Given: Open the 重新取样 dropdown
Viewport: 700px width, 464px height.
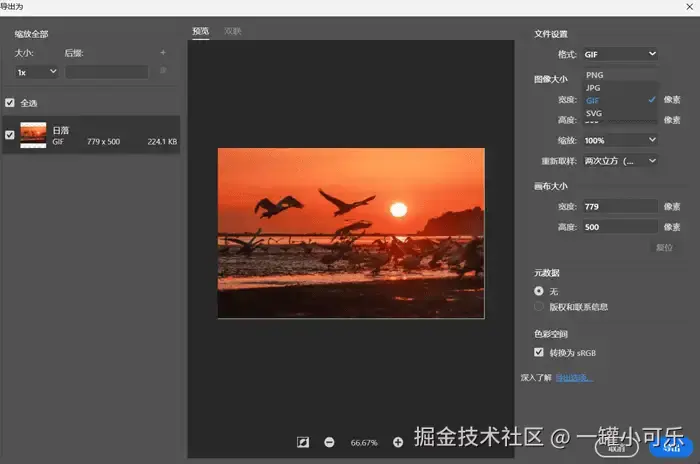Looking at the screenshot, I should click(x=620, y=161).
